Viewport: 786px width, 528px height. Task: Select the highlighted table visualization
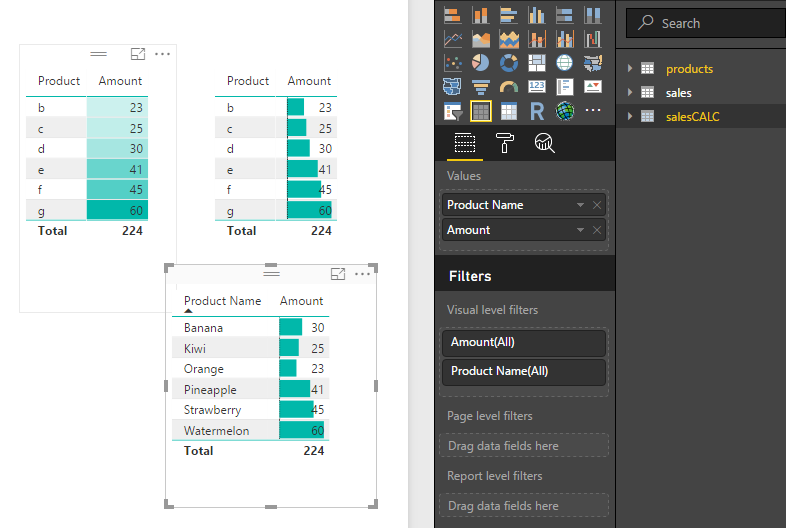pos(481,111)
